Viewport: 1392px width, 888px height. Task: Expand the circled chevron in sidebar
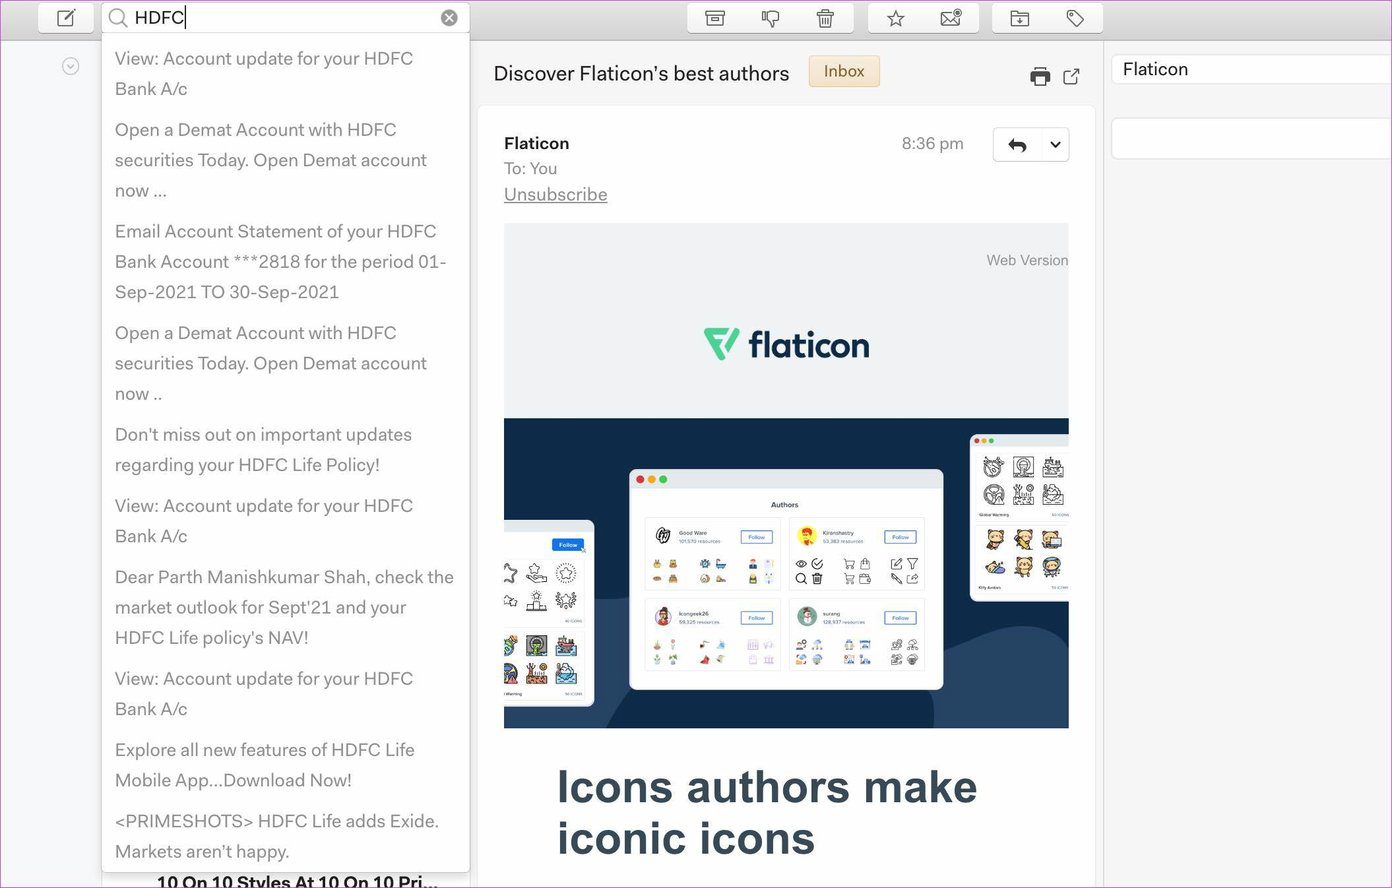pyautogui.click(x=70, y=66)
